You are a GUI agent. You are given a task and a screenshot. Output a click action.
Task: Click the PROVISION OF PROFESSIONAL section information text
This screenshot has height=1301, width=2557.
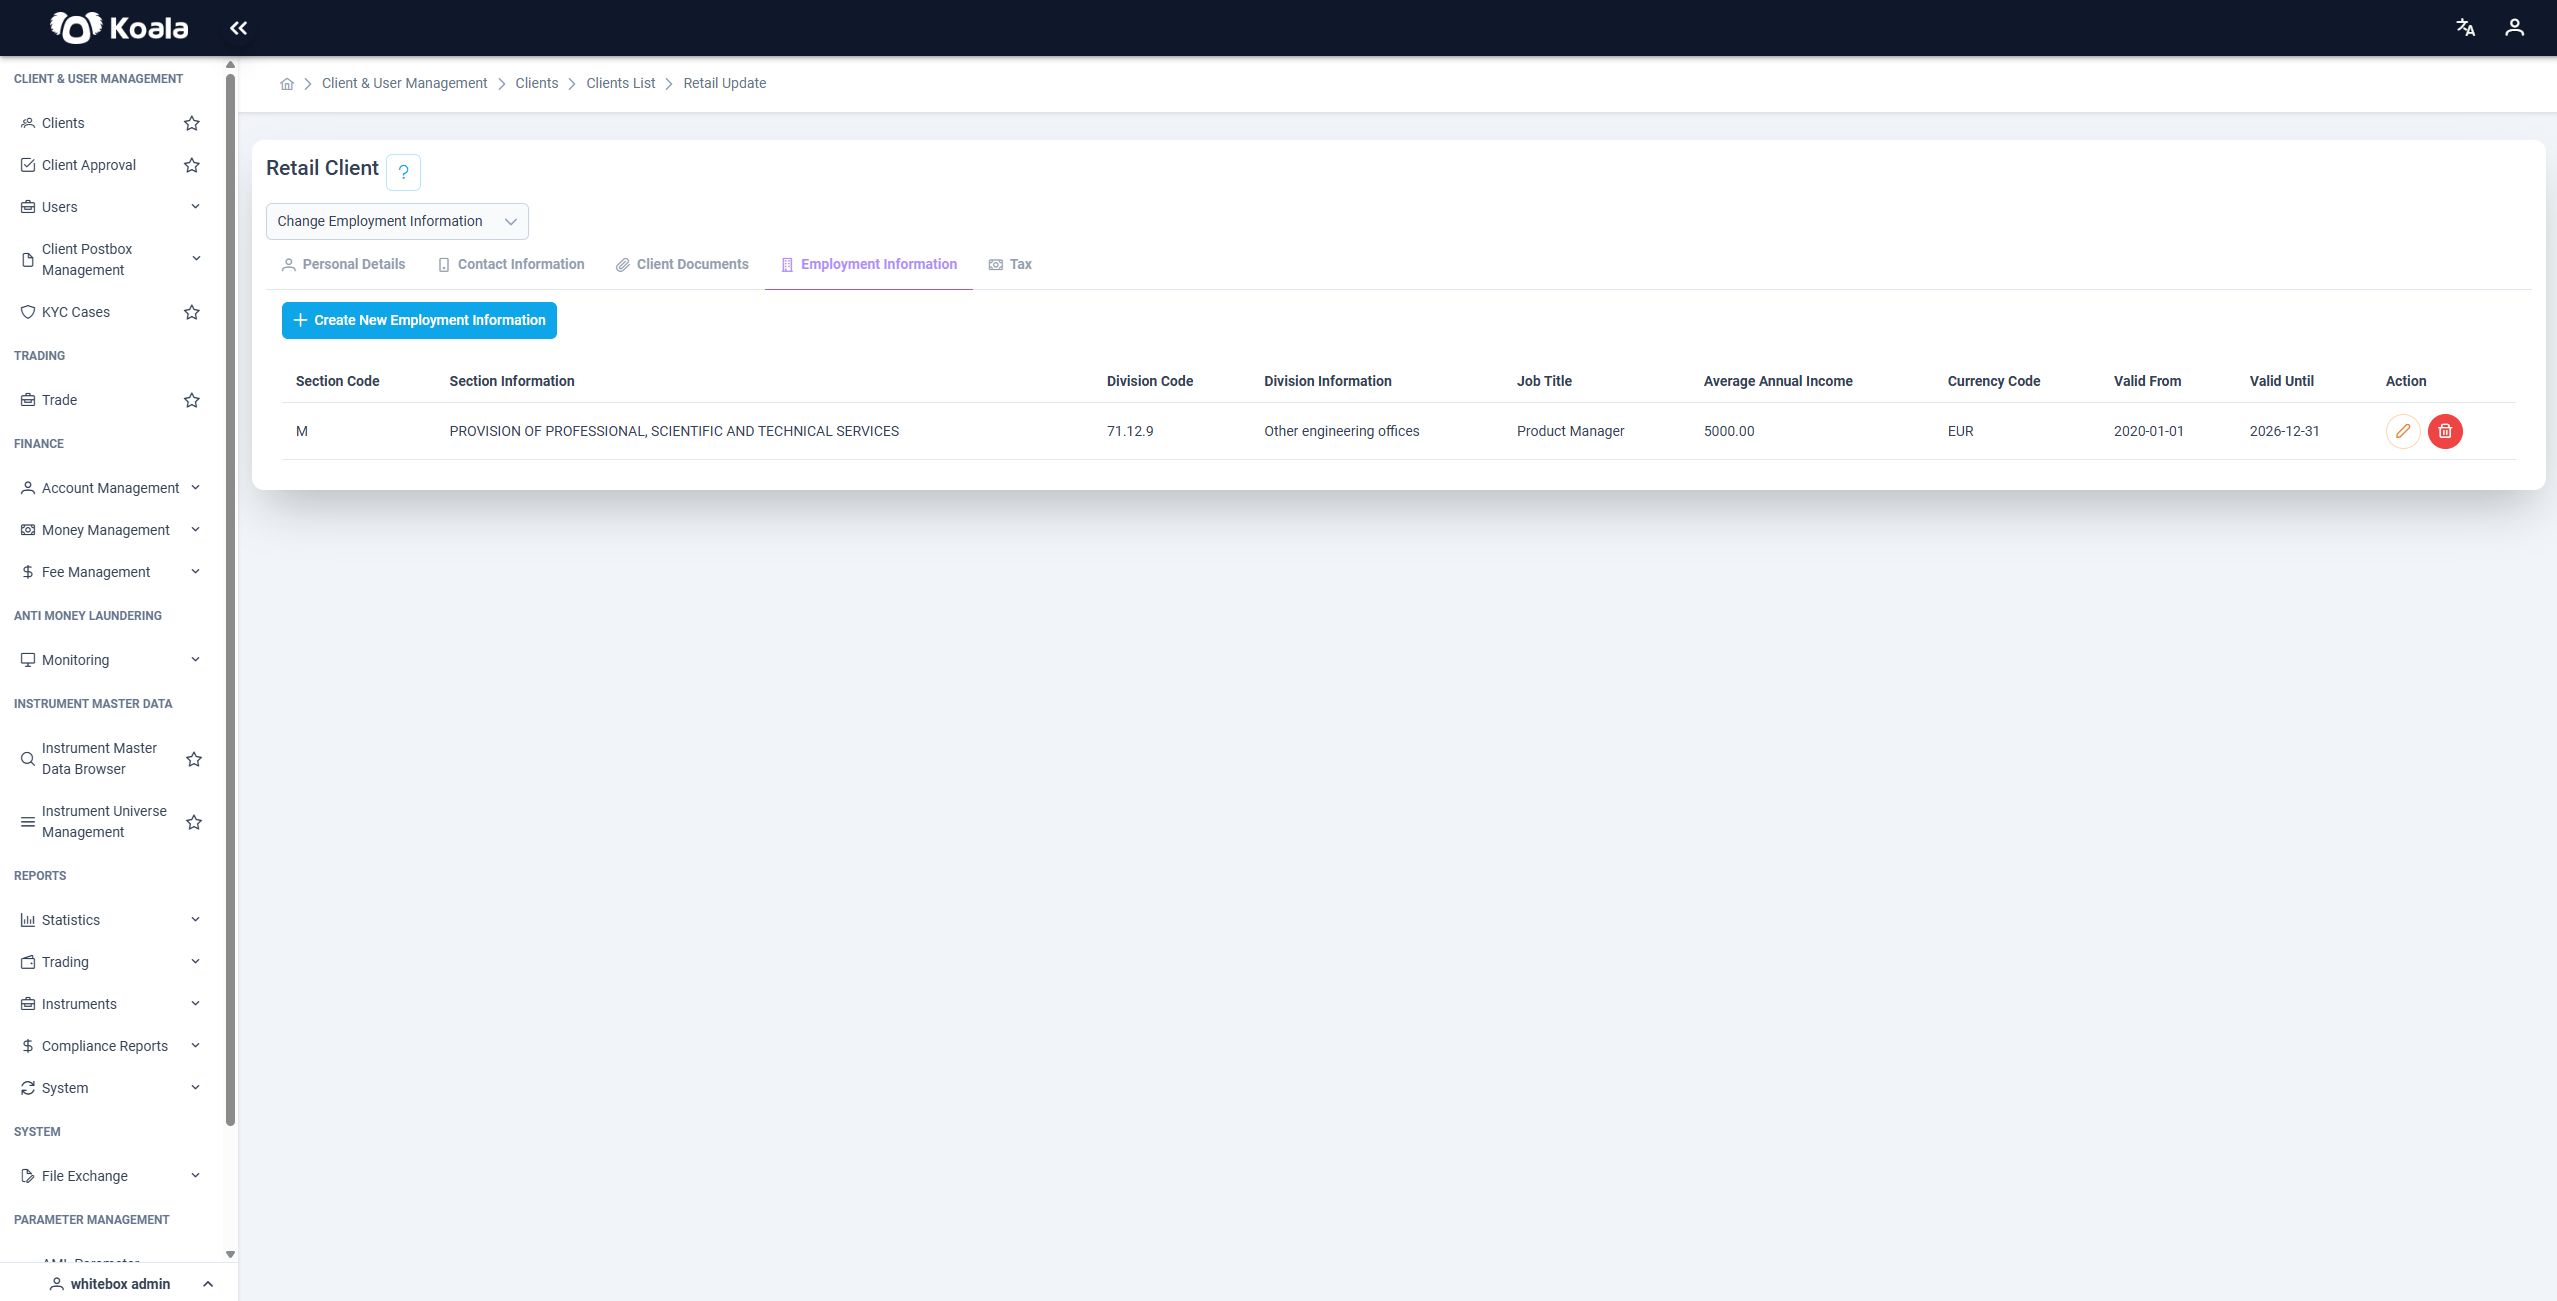pyautogui.click(x=674, y=431)
